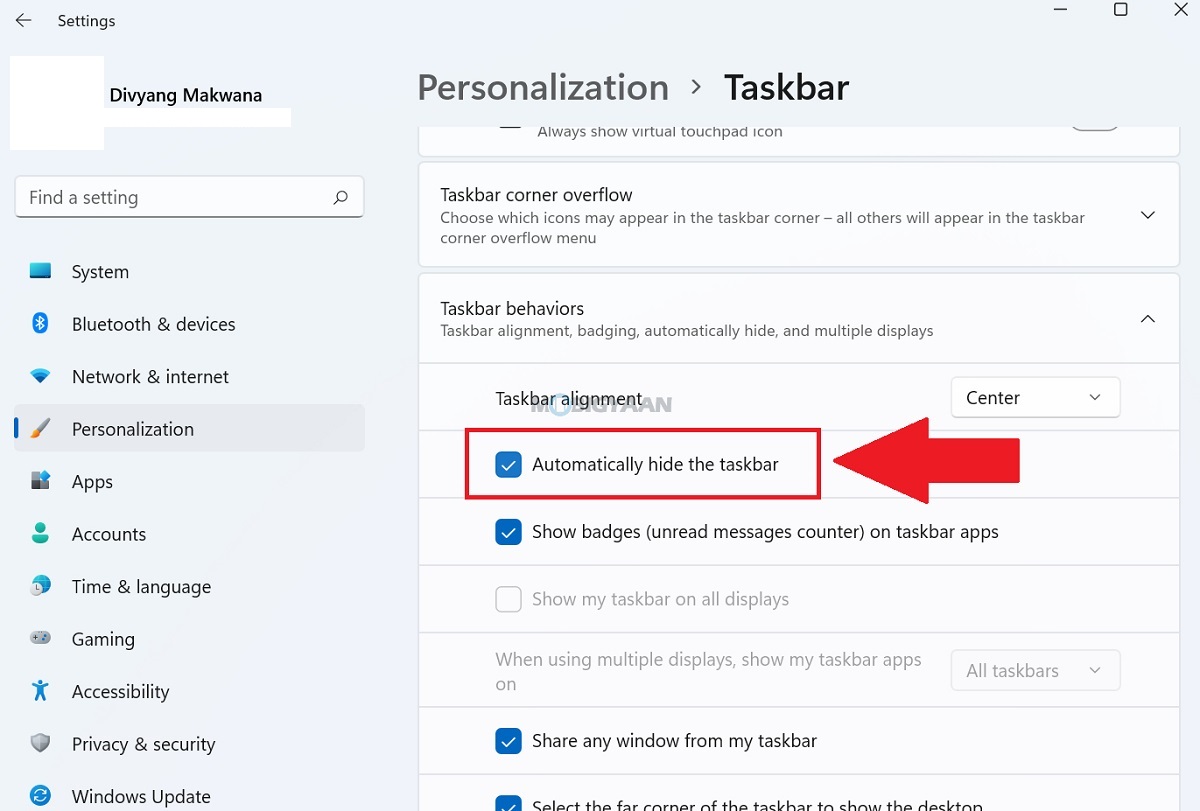Select Privacy & security section
The image size is (1200, 811).
[143, 744]
